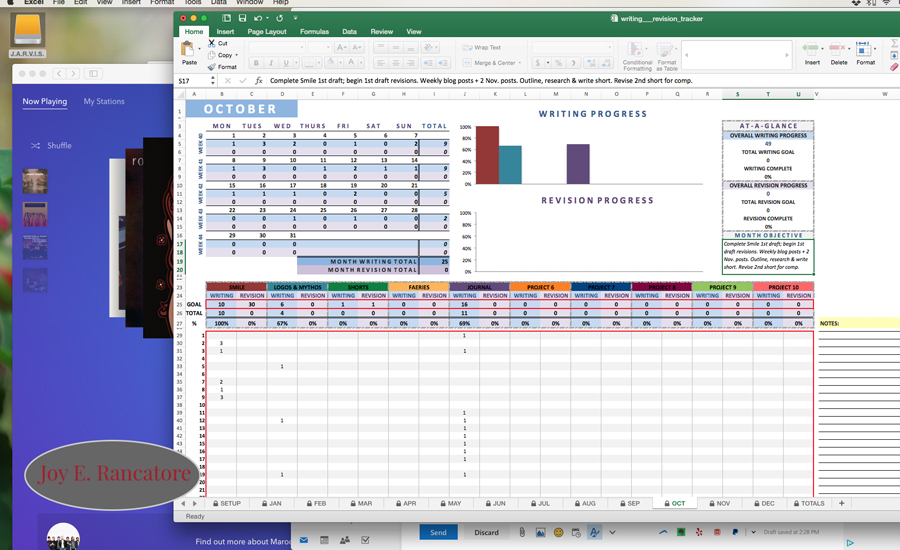Click the increase indent icon
Viewport: 900px width, 550px height.
click(443, 63)
